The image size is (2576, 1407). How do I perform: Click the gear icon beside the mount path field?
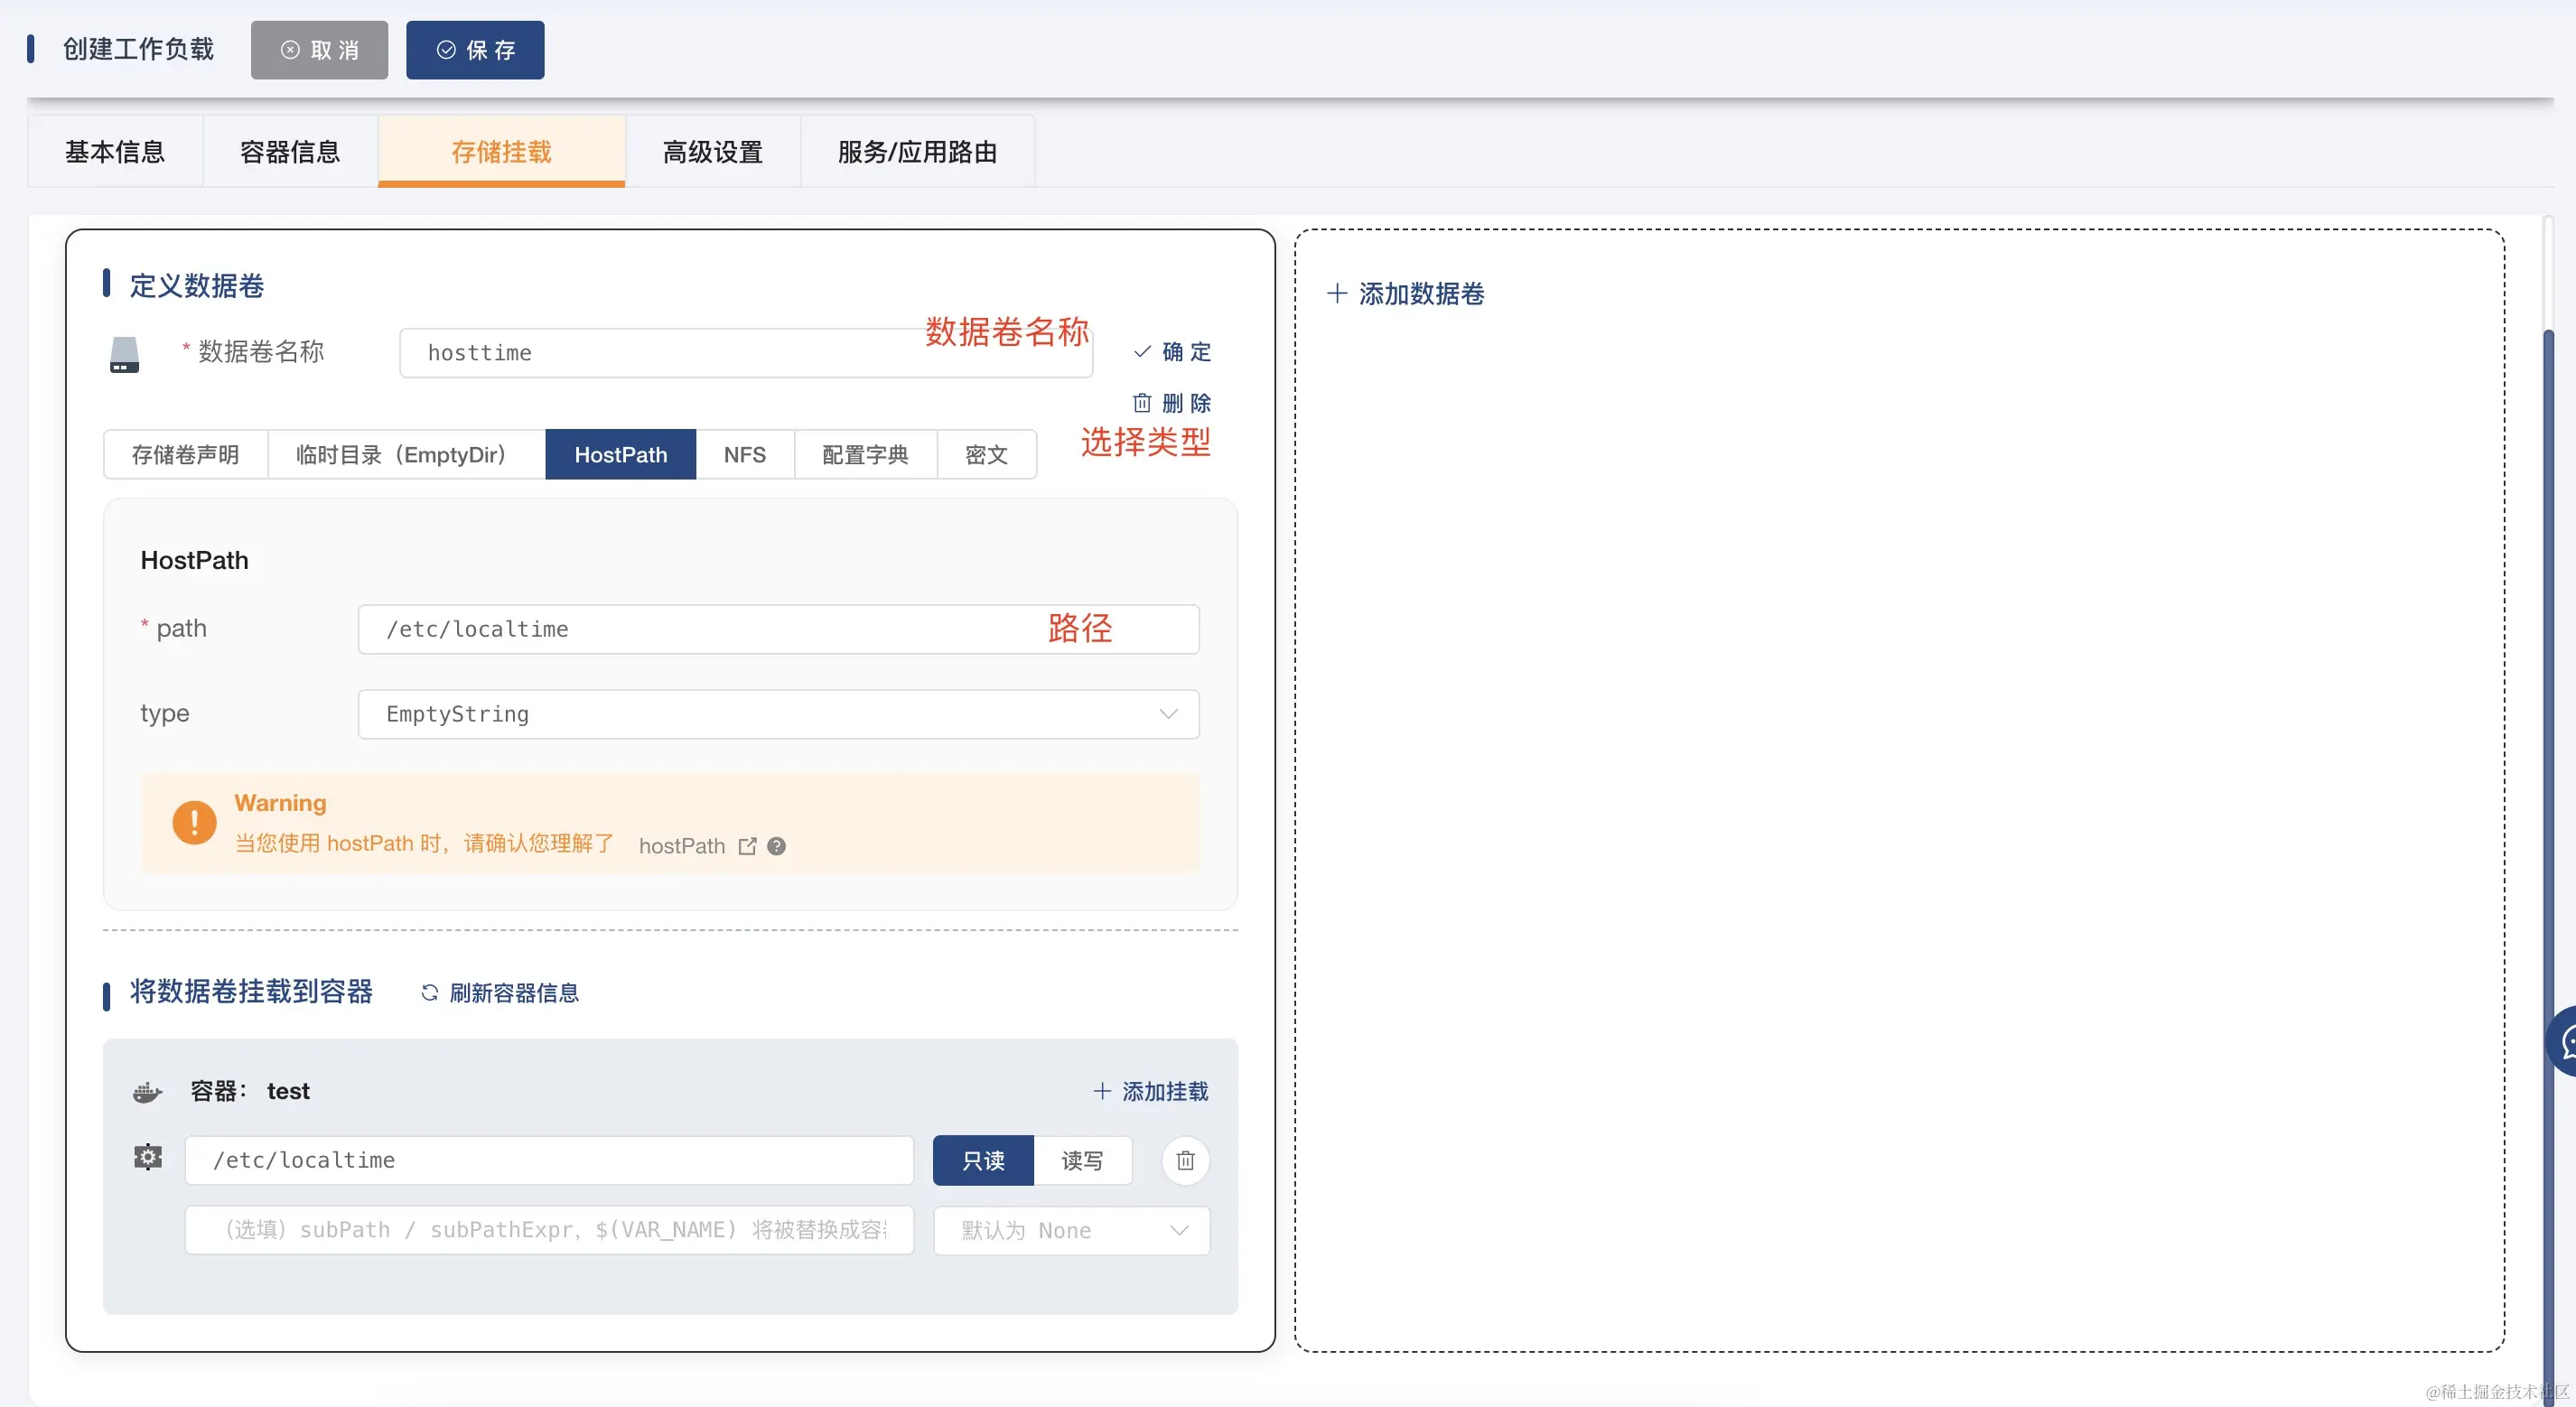coord(148,1157)
